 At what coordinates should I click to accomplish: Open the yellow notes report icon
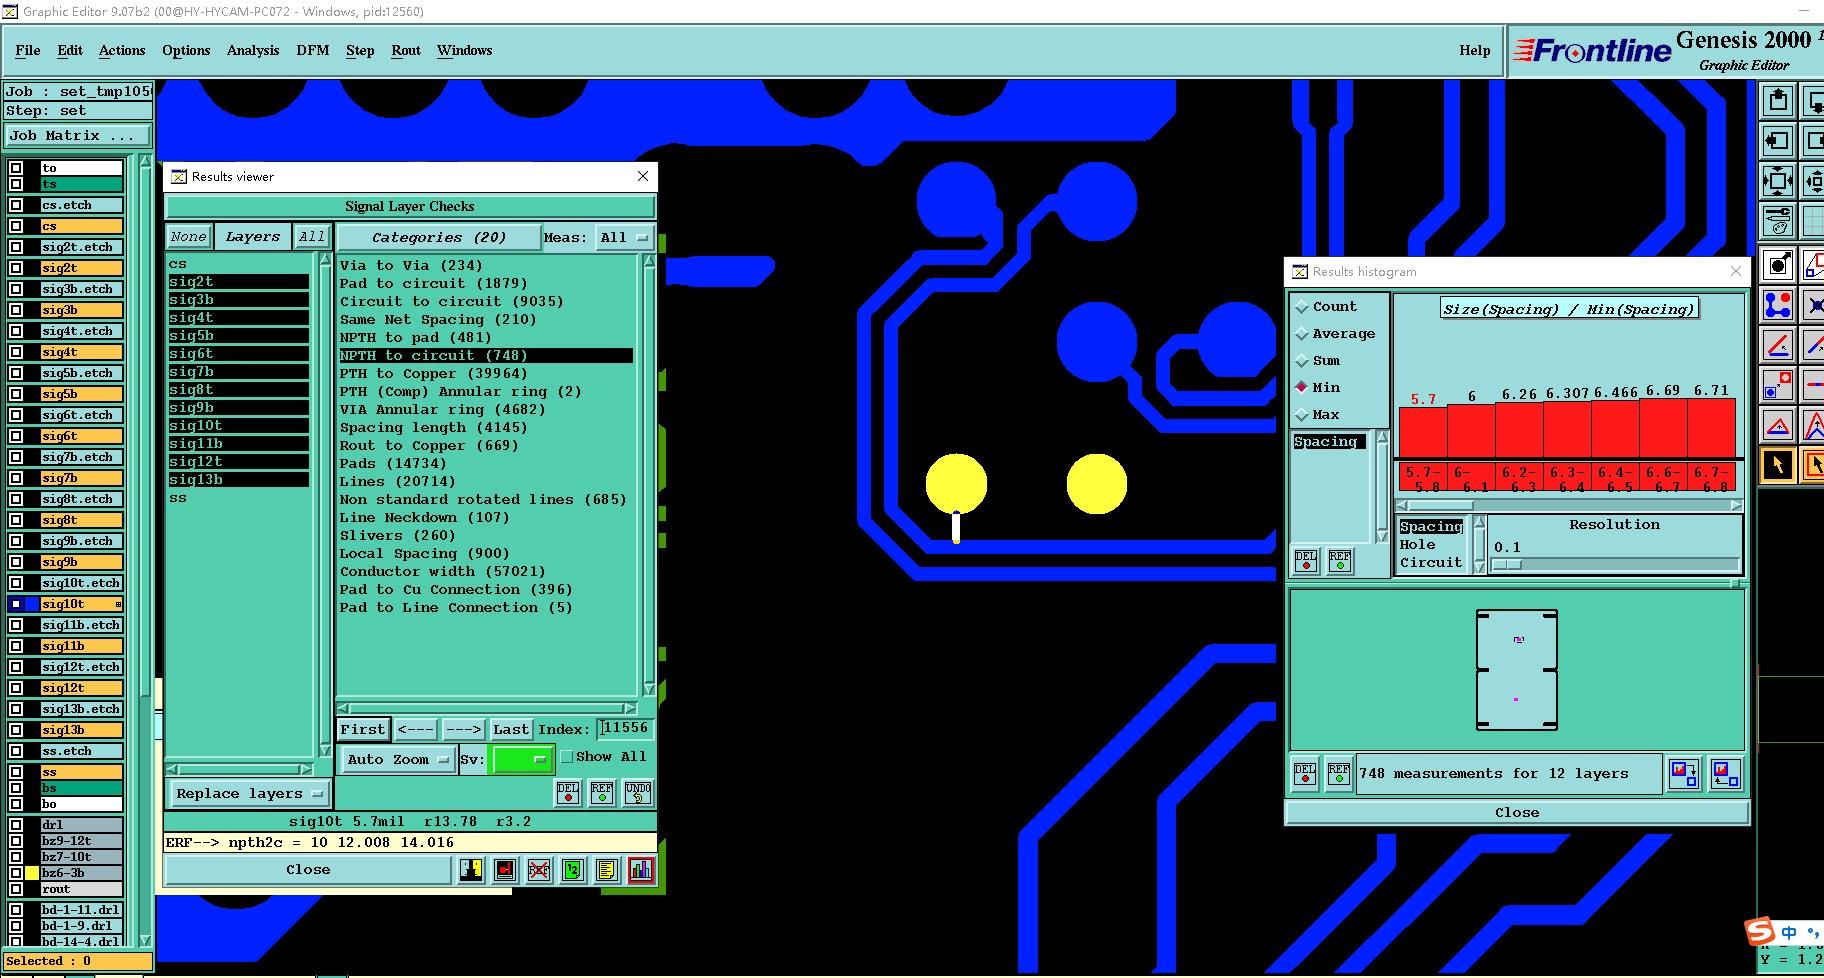point(607,870)
